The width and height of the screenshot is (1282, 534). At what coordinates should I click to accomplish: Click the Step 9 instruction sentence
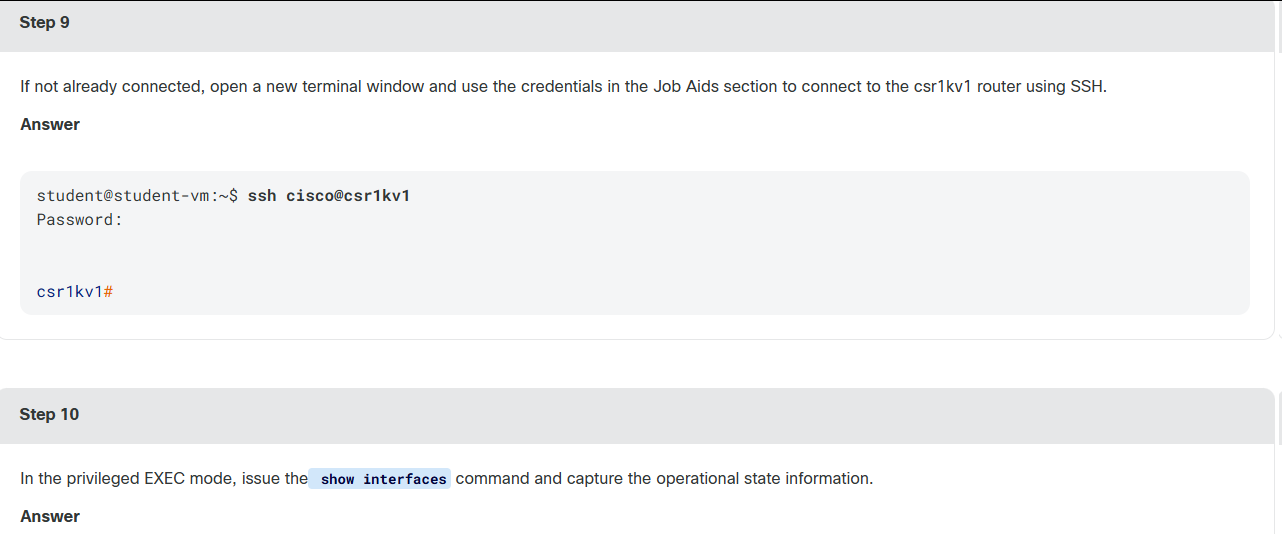tap(563, 86)
